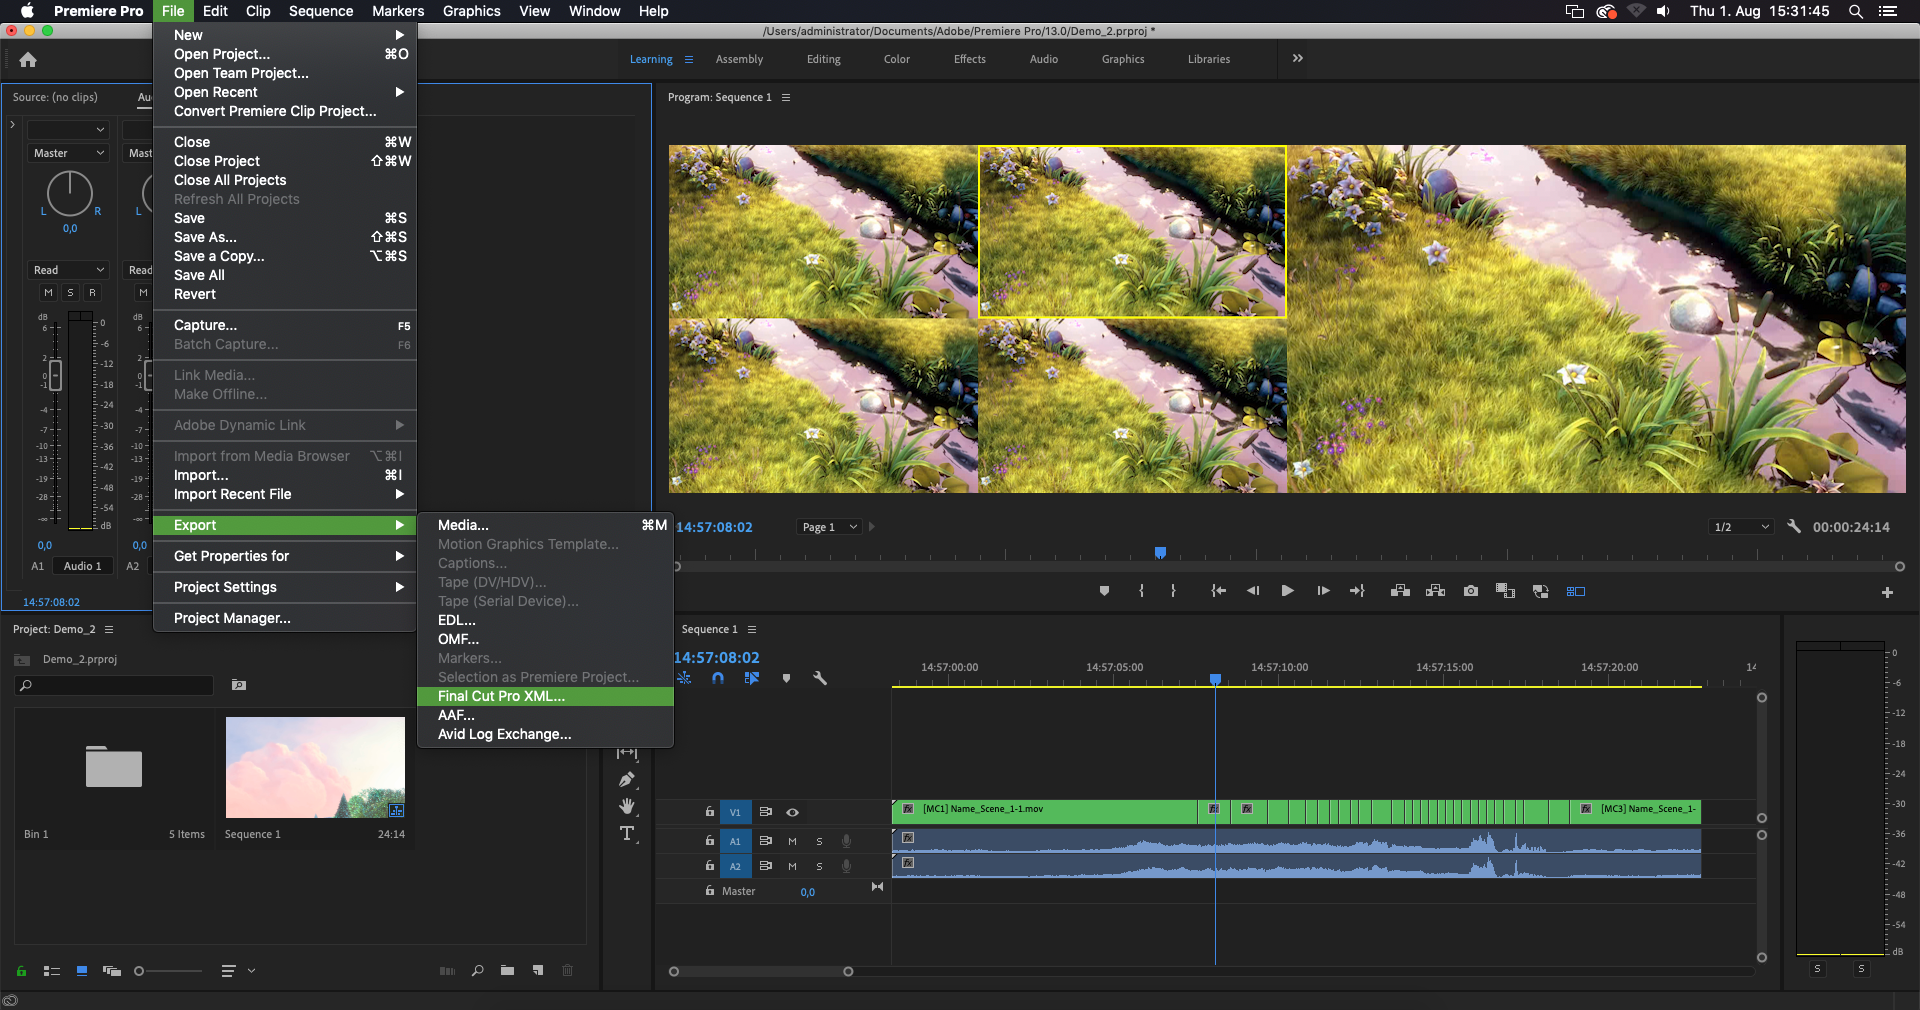Open Page 1 dropdown in Program monitor
Image resolution: width=1920 pixels, height=1010 pixels.
click(830, 527)
